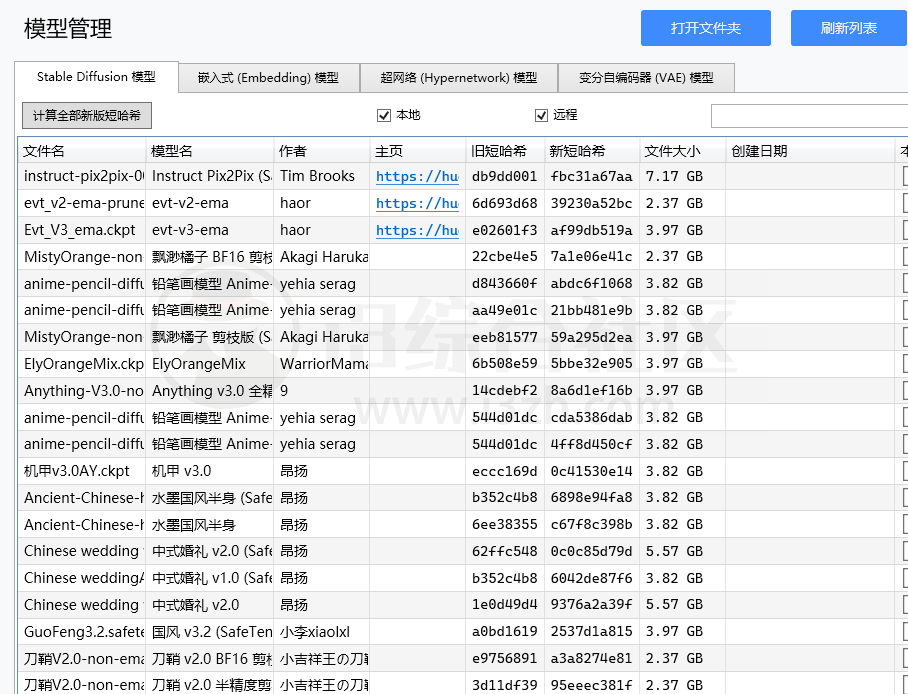Open homepage link in evt-v3-ema row
Image resolution: width=908 pixels, height=694 pixels.
[x=417, y=231]
